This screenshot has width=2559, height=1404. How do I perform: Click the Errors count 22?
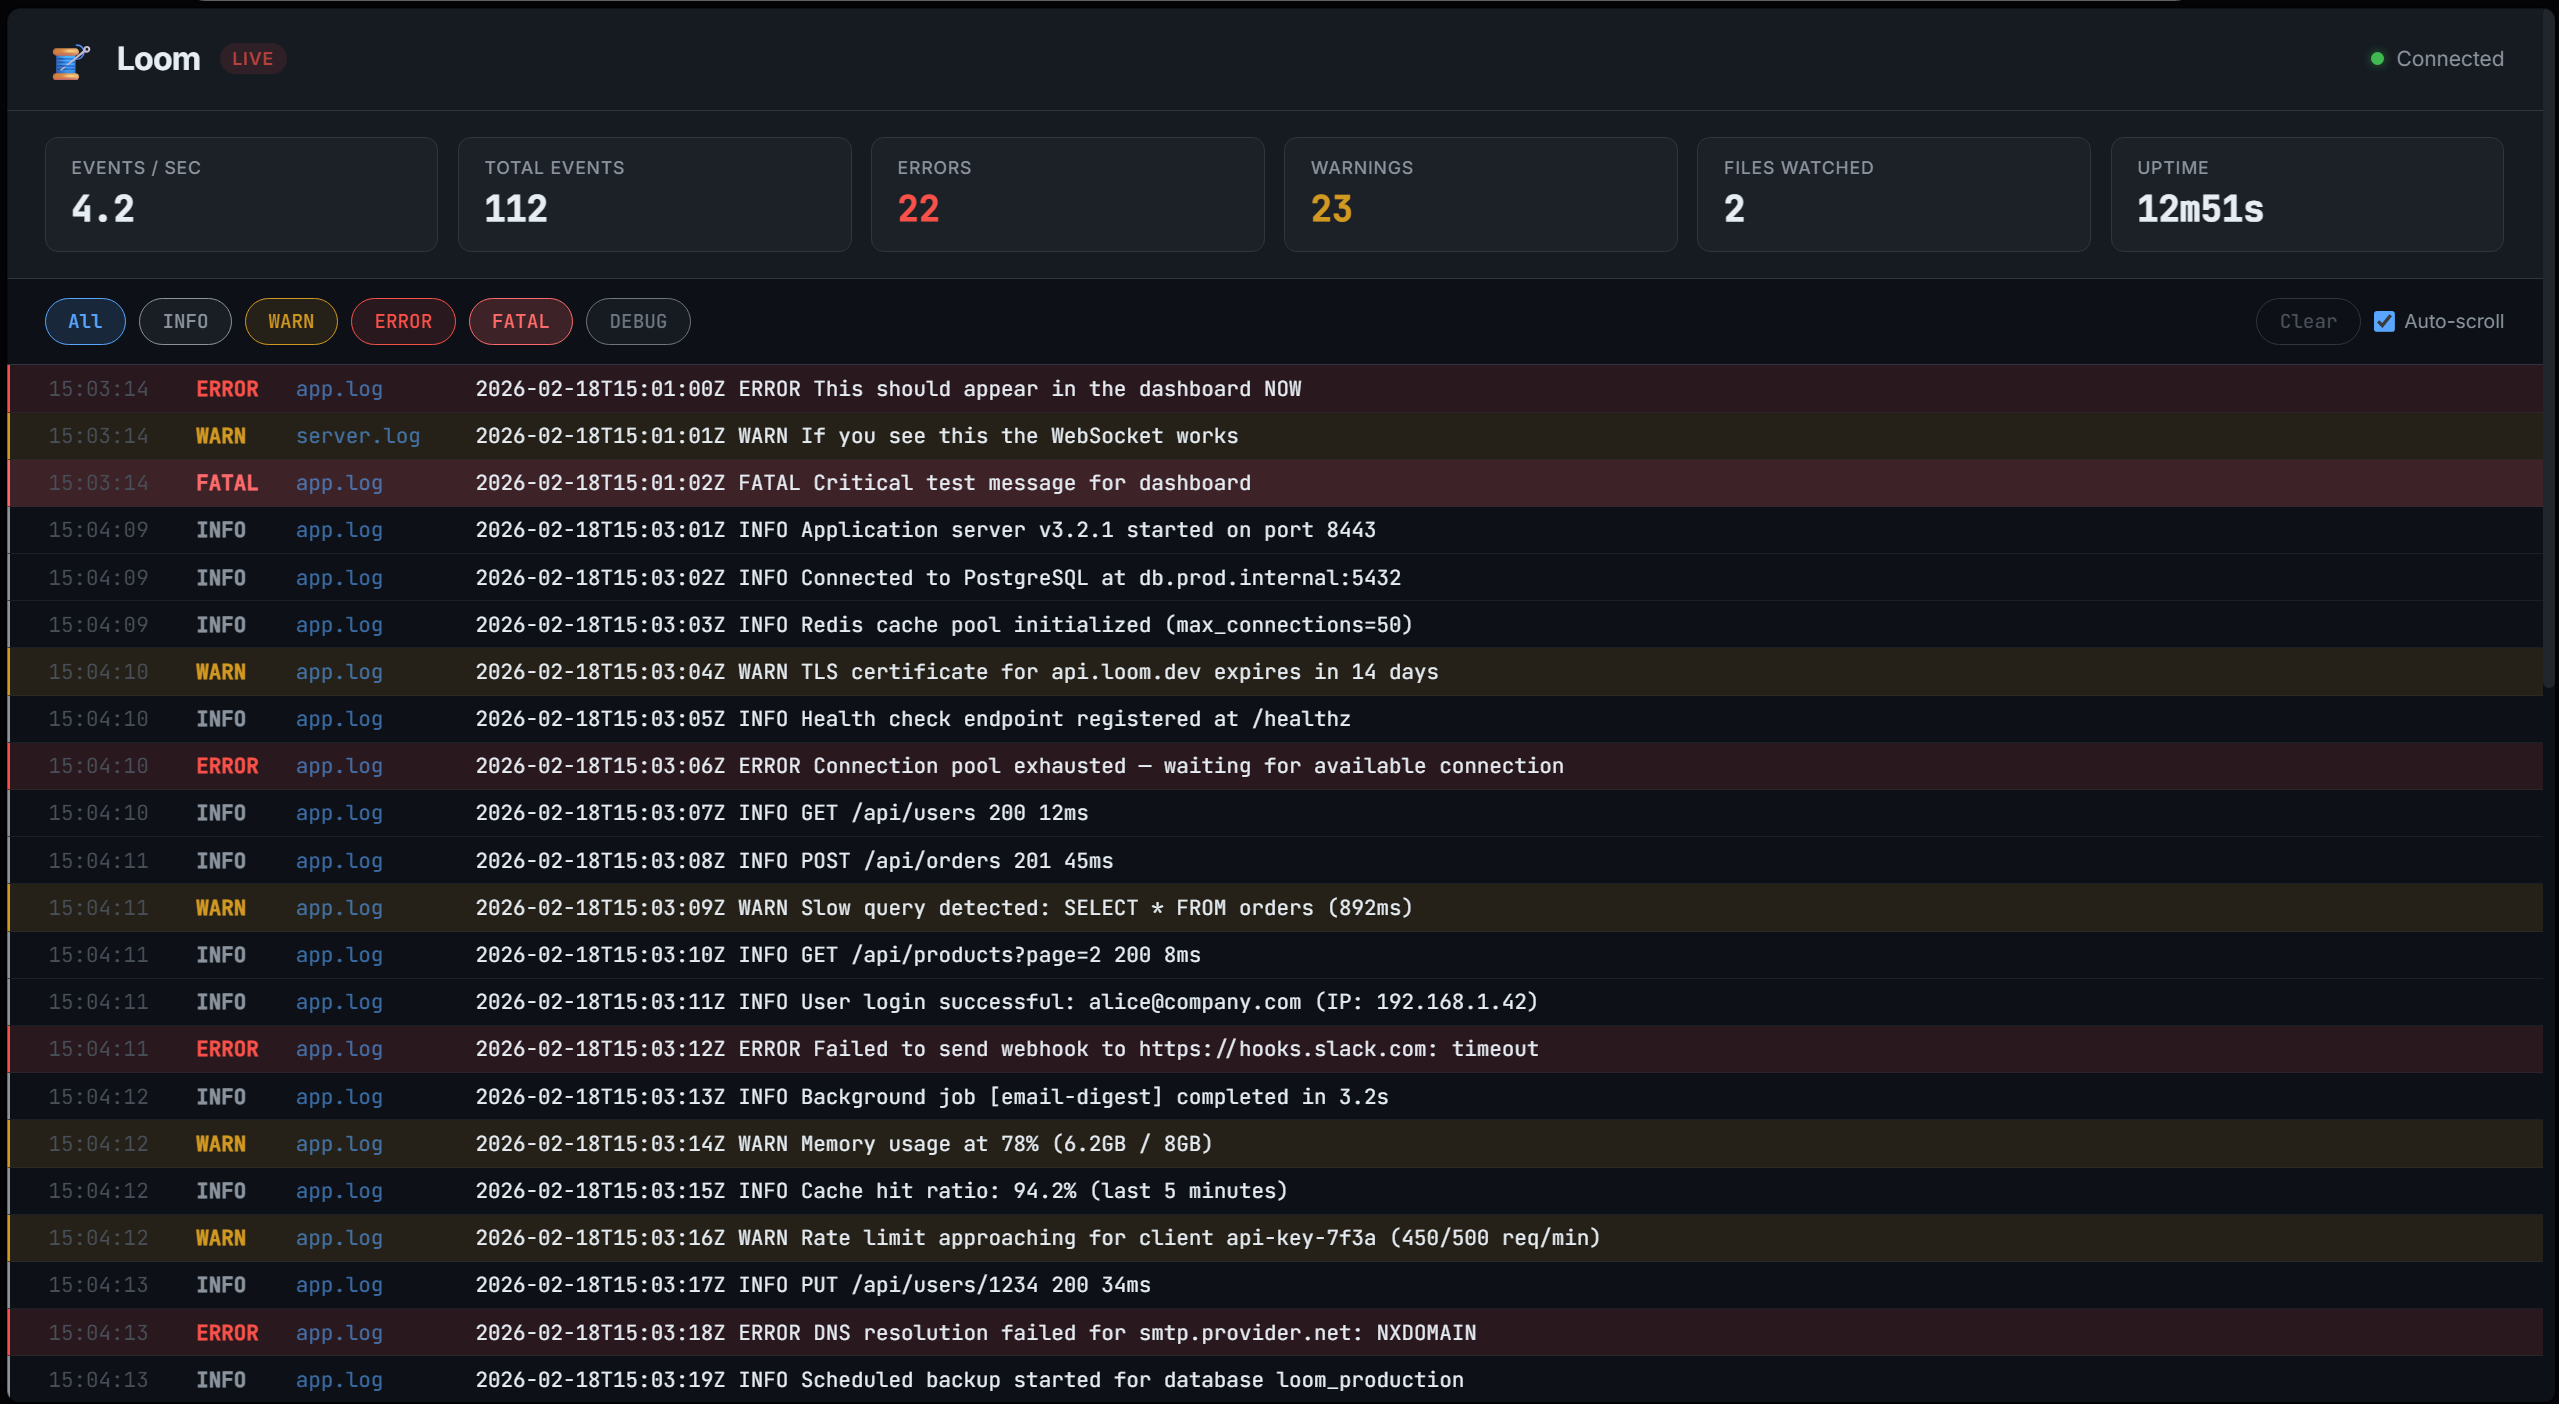pos(918,209)
